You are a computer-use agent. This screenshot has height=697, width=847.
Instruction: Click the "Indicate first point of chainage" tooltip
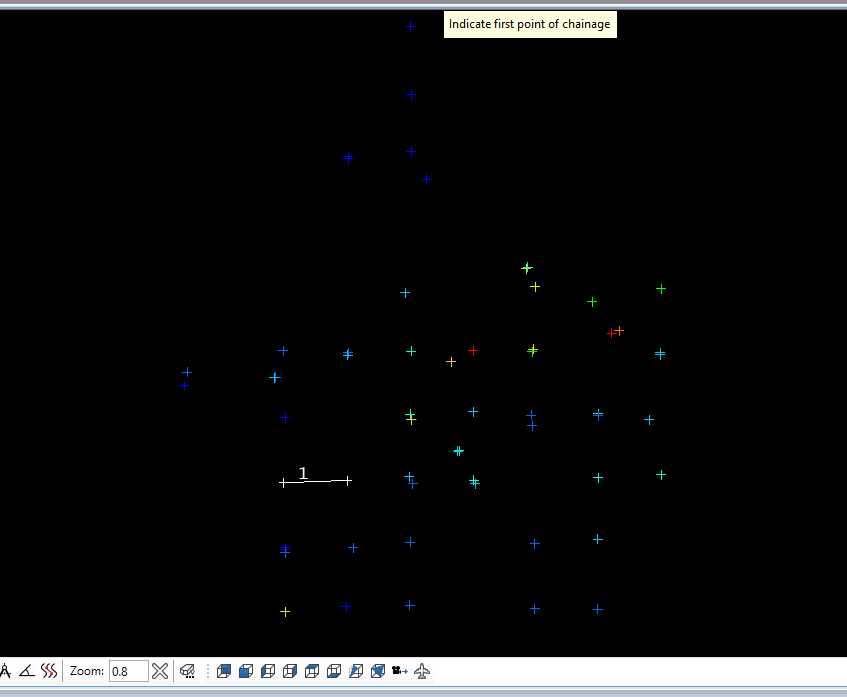click(530, 24)
